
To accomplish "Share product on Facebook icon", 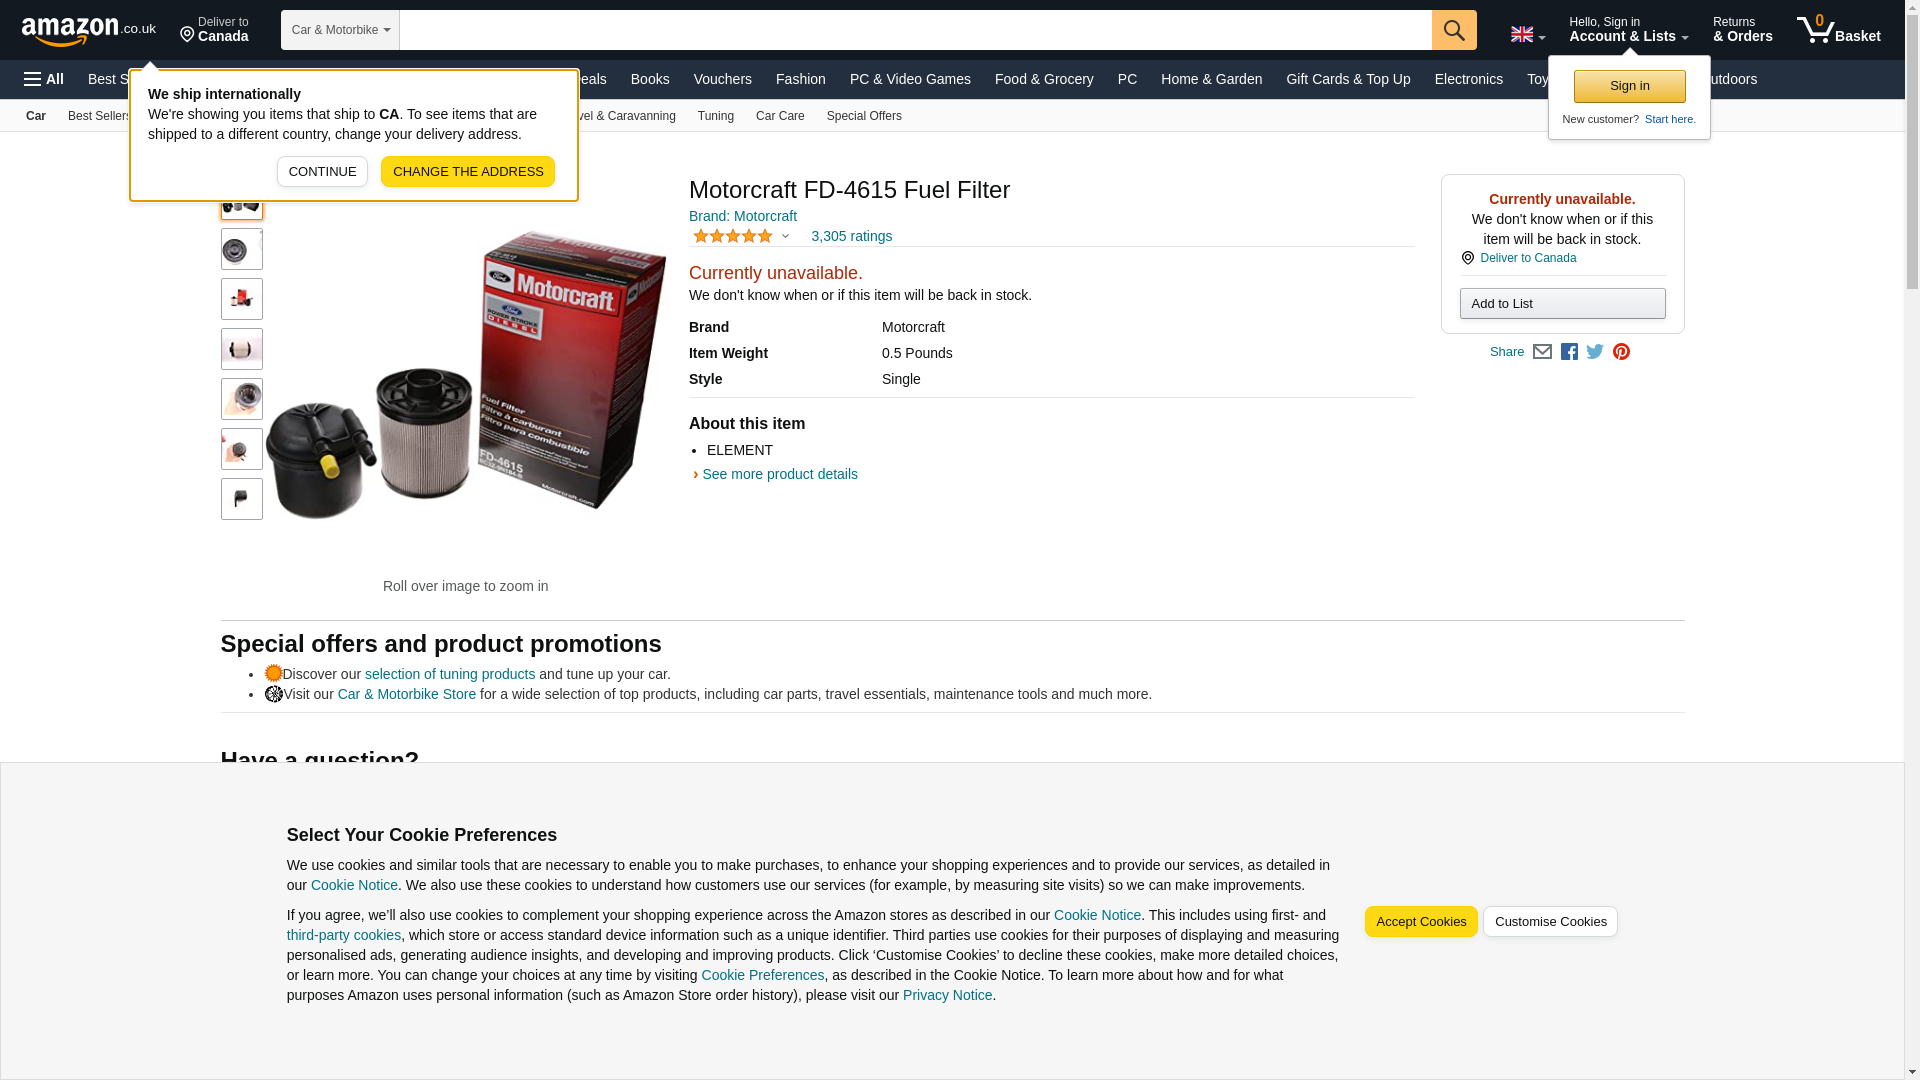I will 1569,352.
